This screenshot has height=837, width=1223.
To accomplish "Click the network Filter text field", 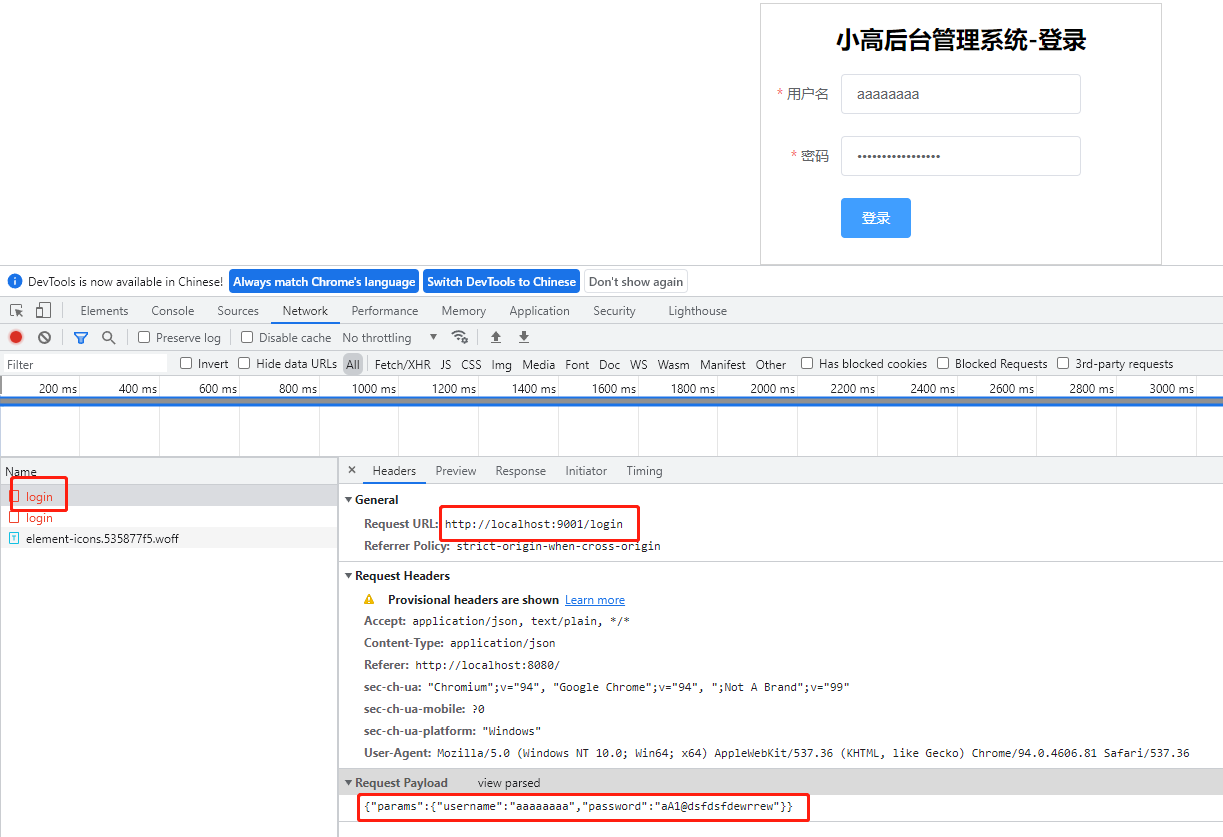I will [86, 364].
